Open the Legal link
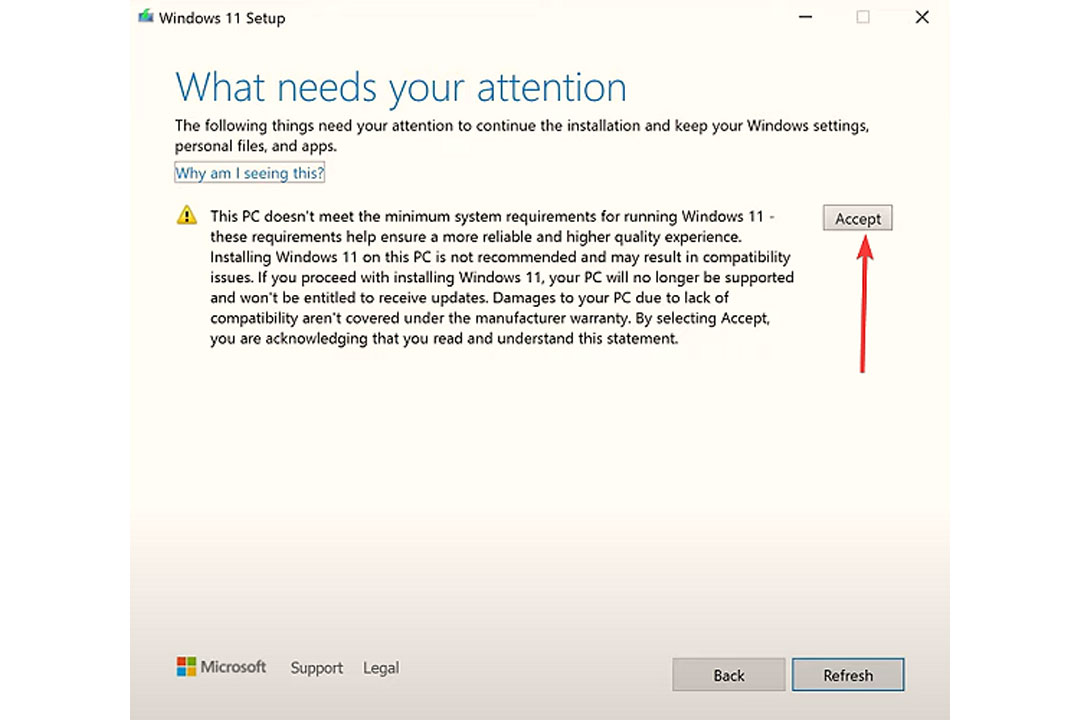This screenshot has width=1080, height=720. (381, 668)
